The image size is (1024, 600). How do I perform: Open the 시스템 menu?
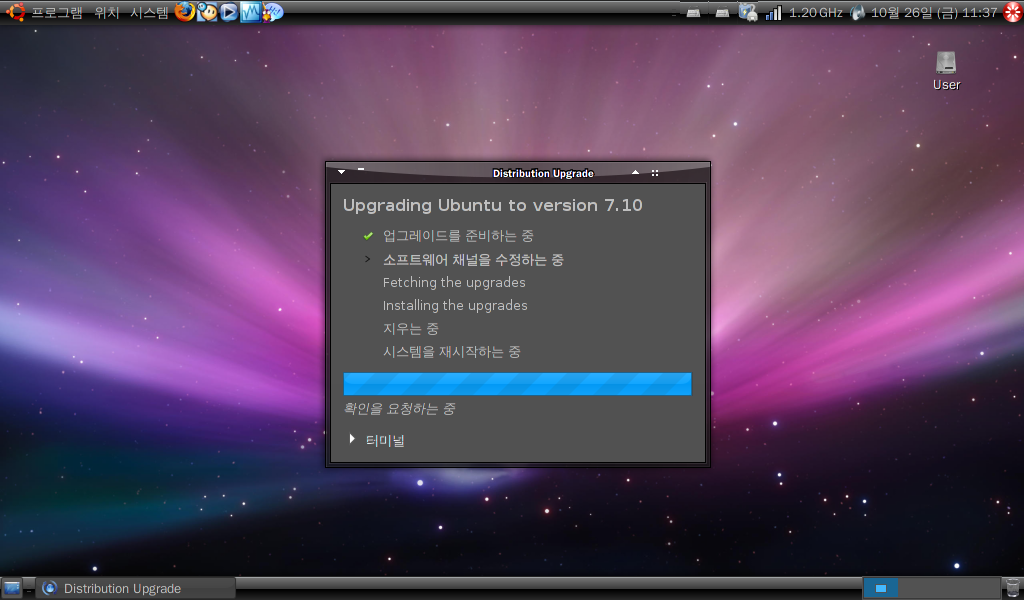[x=149, y=12]
